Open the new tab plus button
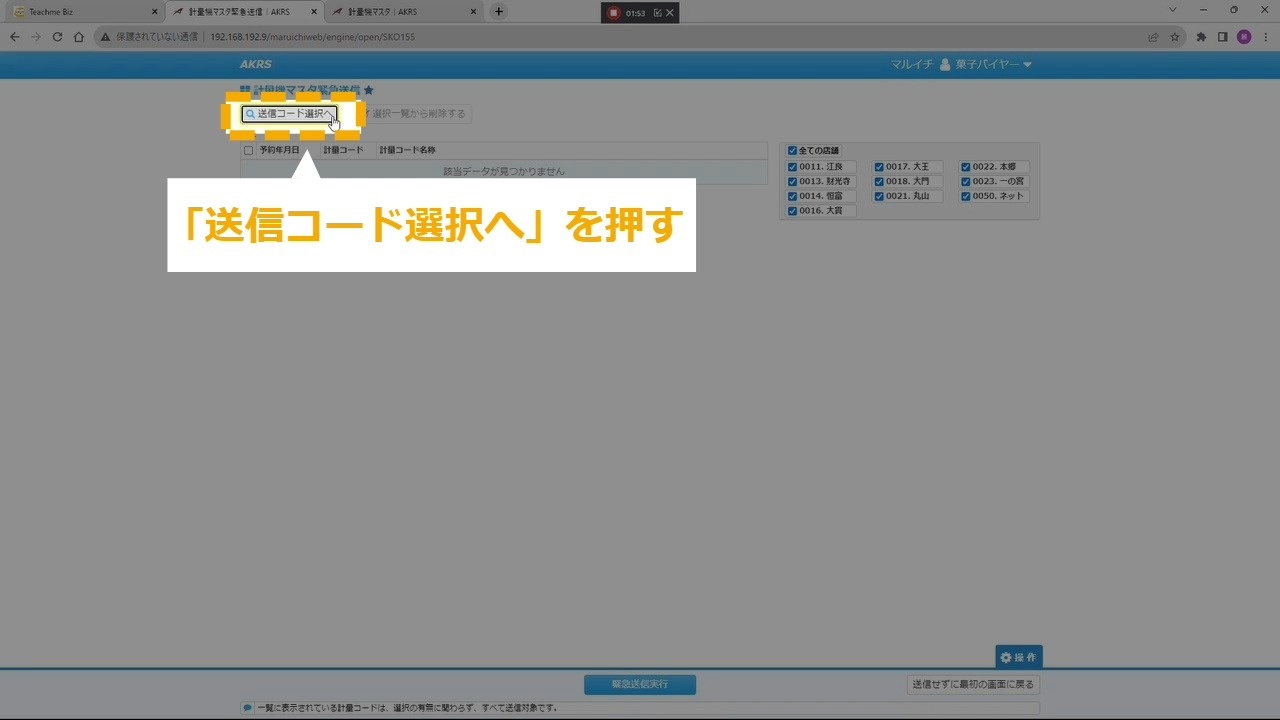Viewport: 1280px width, 720px height. click(x=499, y=12)
